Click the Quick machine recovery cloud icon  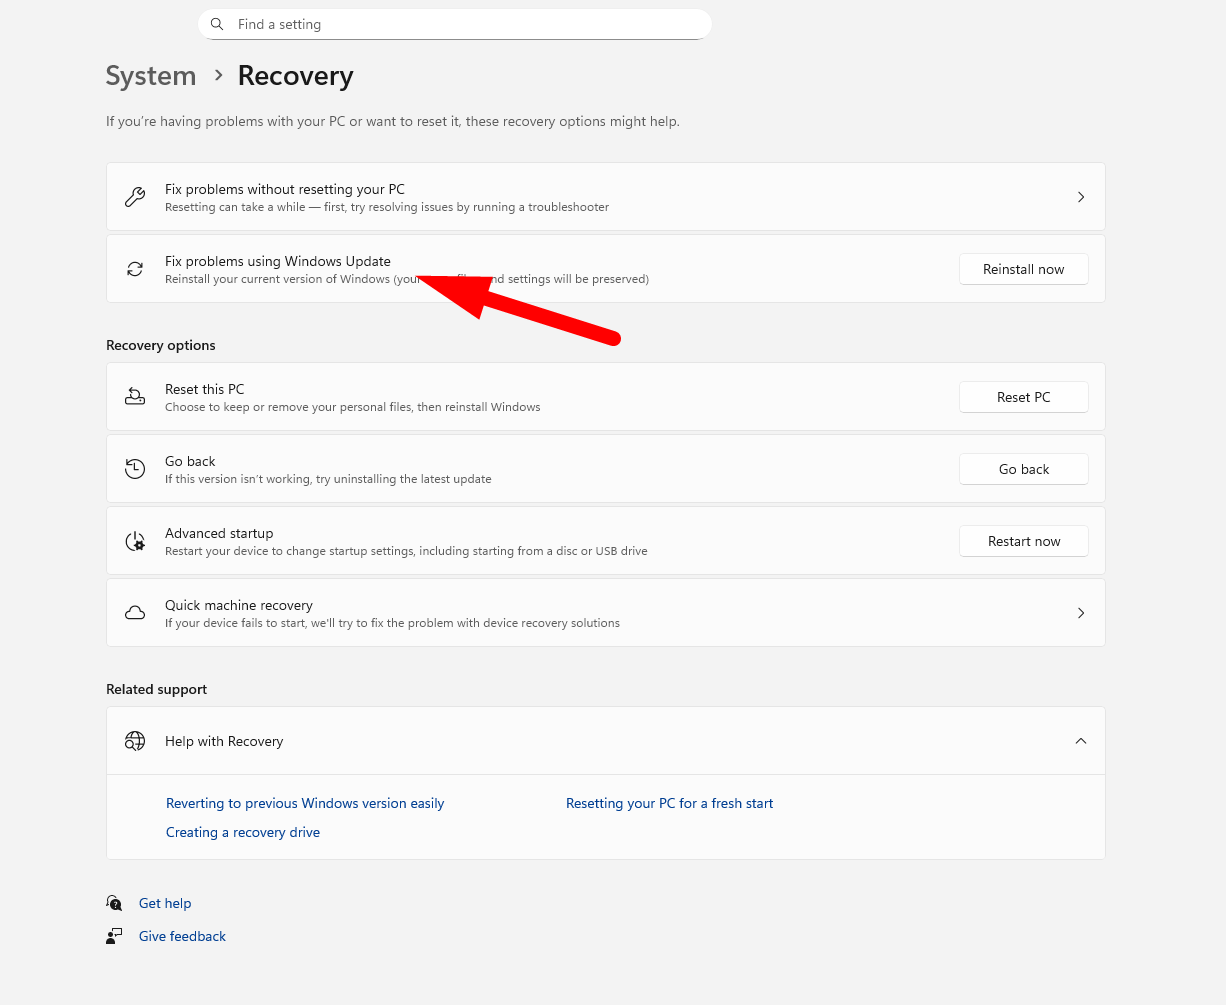pos(135,613)
